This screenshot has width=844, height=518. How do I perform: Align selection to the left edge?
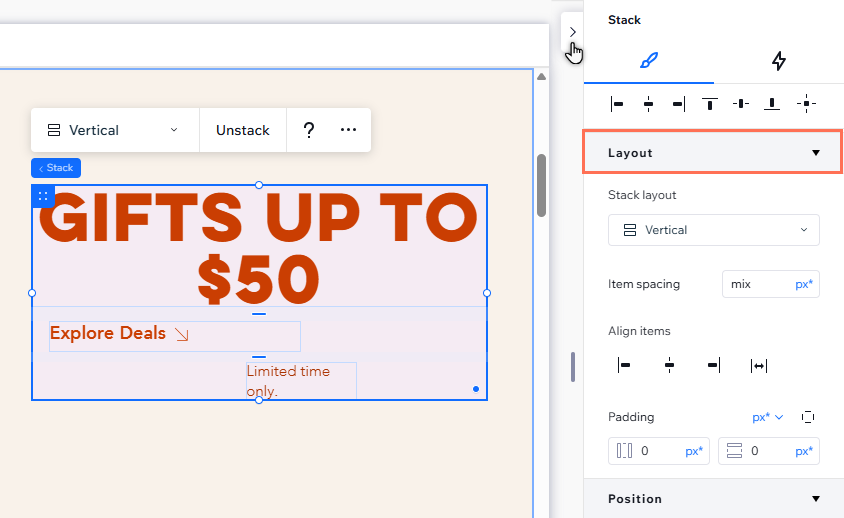(617, 104)
